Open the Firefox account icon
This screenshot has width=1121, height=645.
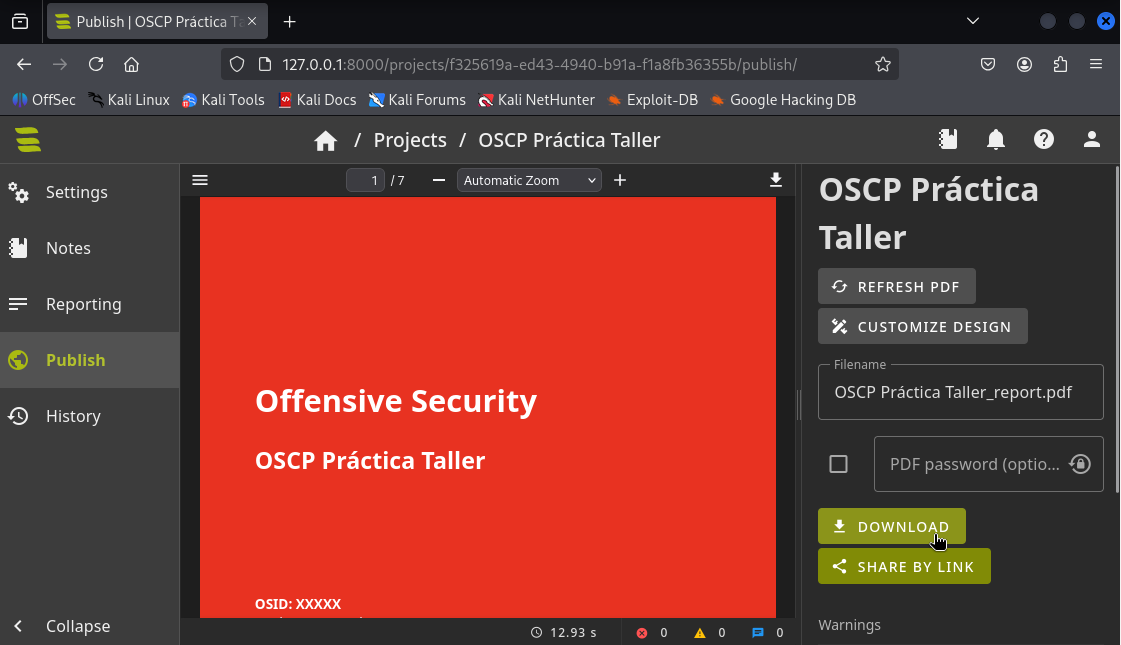click(1024, 64)
